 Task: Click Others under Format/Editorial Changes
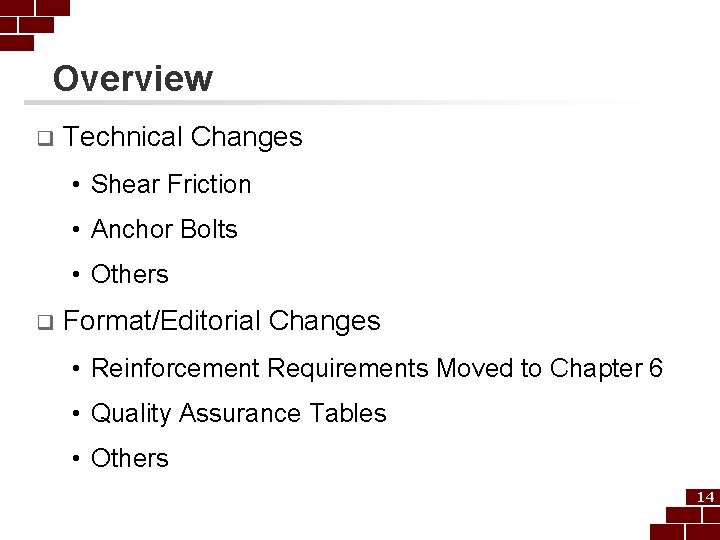(x=129, y=458)
